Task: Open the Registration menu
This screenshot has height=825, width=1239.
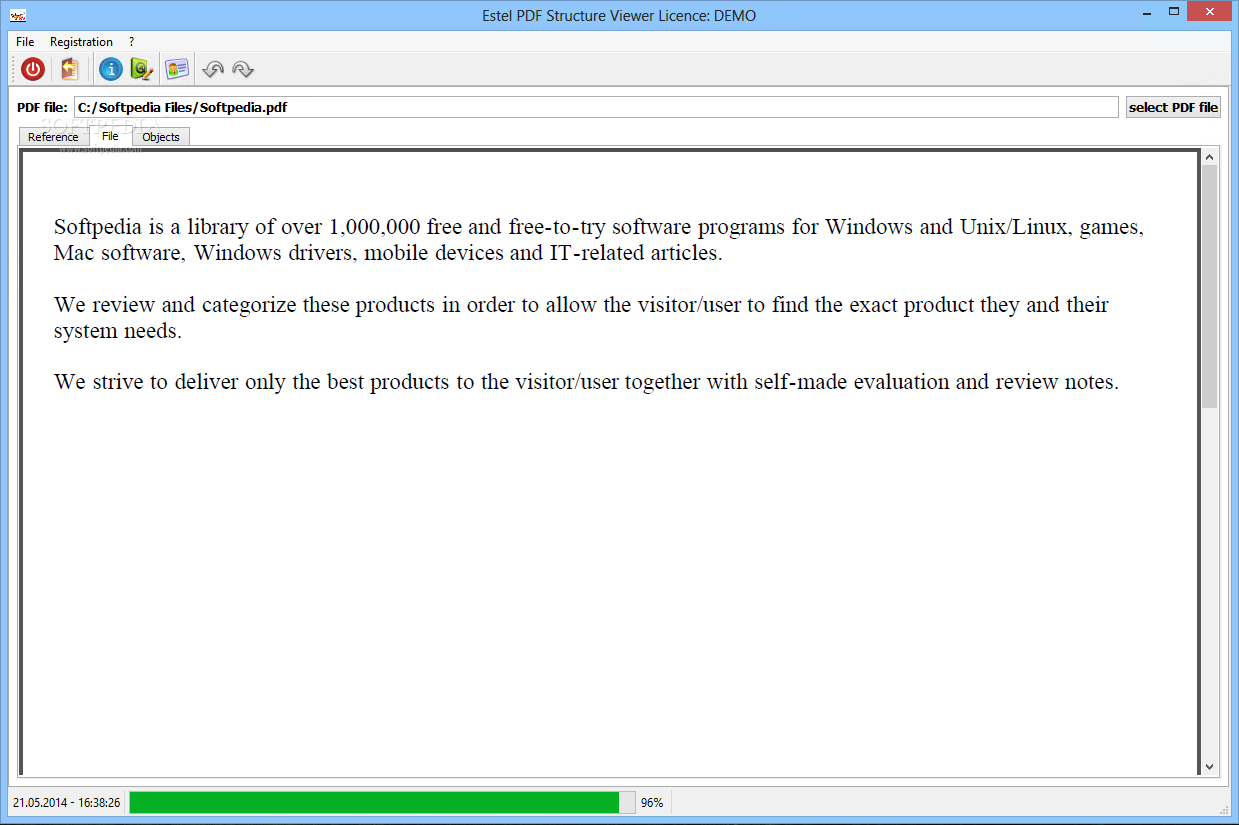Action: 81,42
